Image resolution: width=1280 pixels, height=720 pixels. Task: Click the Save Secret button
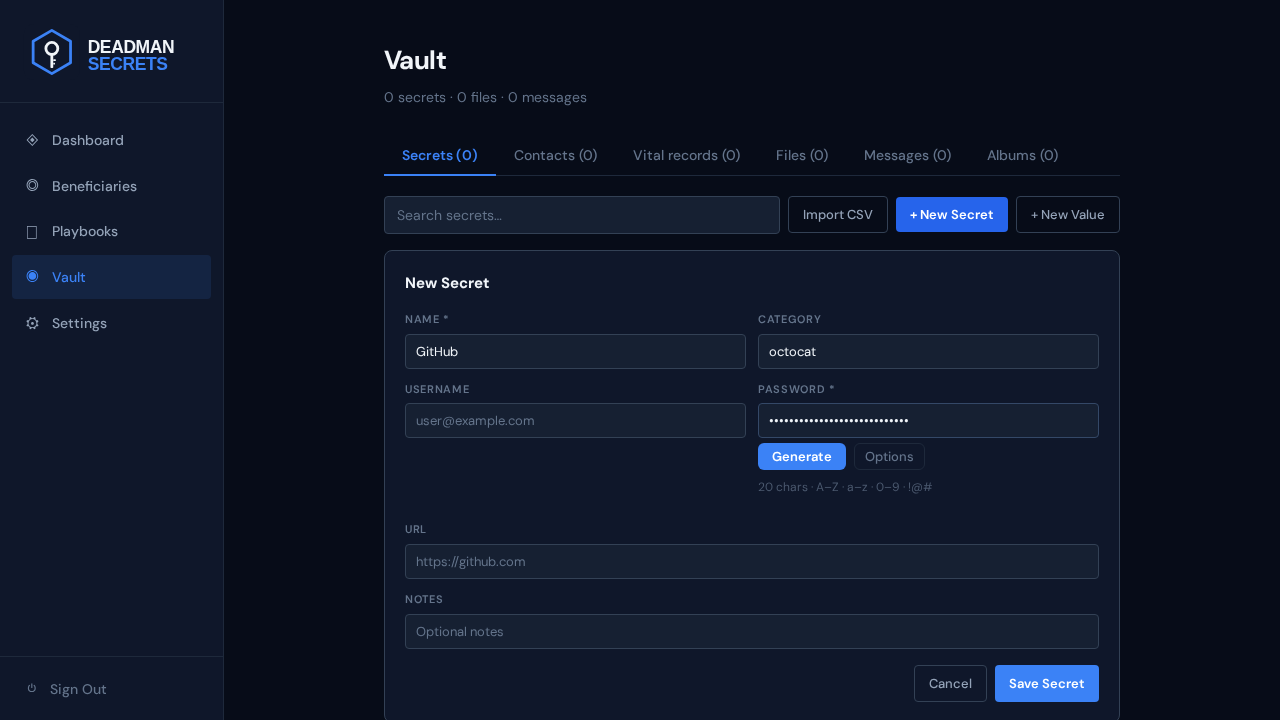pos(1047,683)
